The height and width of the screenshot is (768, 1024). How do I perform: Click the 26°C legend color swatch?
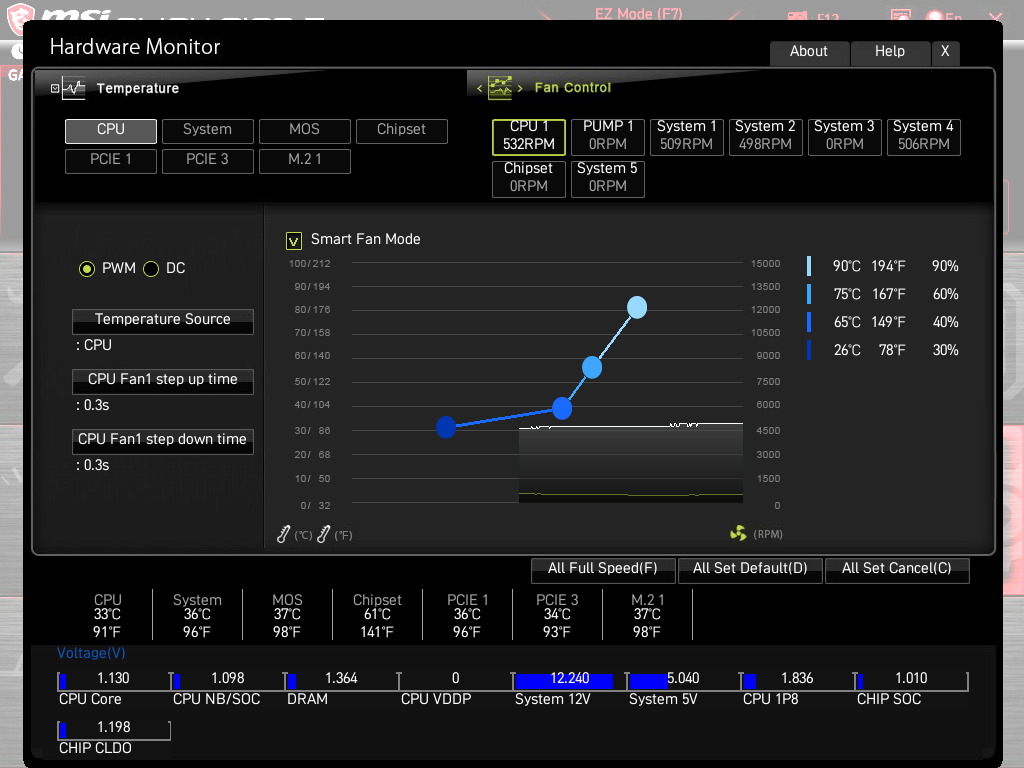pyautogui.click(x=809, y=350)
